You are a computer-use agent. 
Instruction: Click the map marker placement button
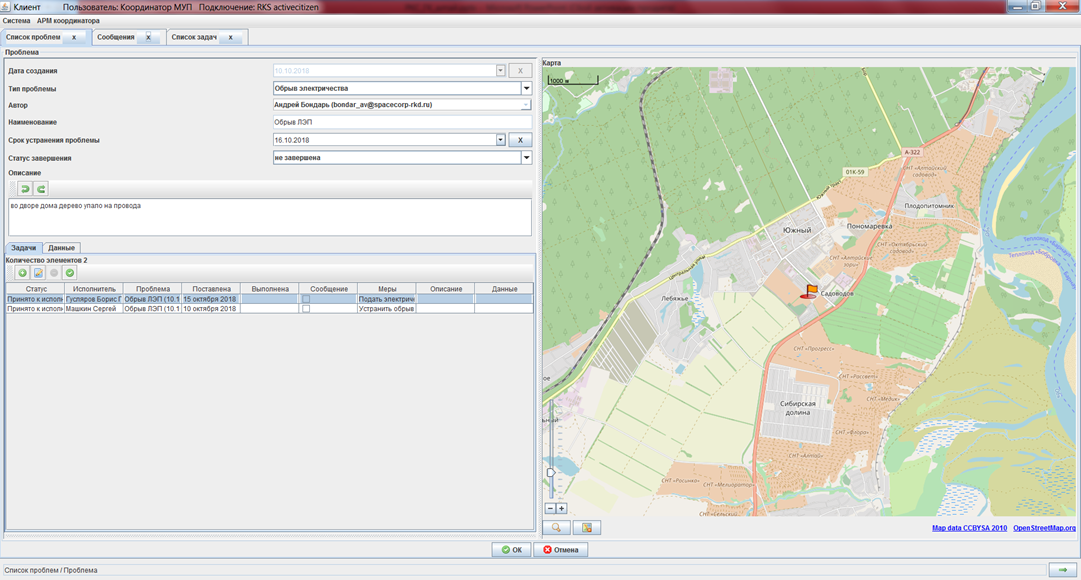[x=587, y=527]
